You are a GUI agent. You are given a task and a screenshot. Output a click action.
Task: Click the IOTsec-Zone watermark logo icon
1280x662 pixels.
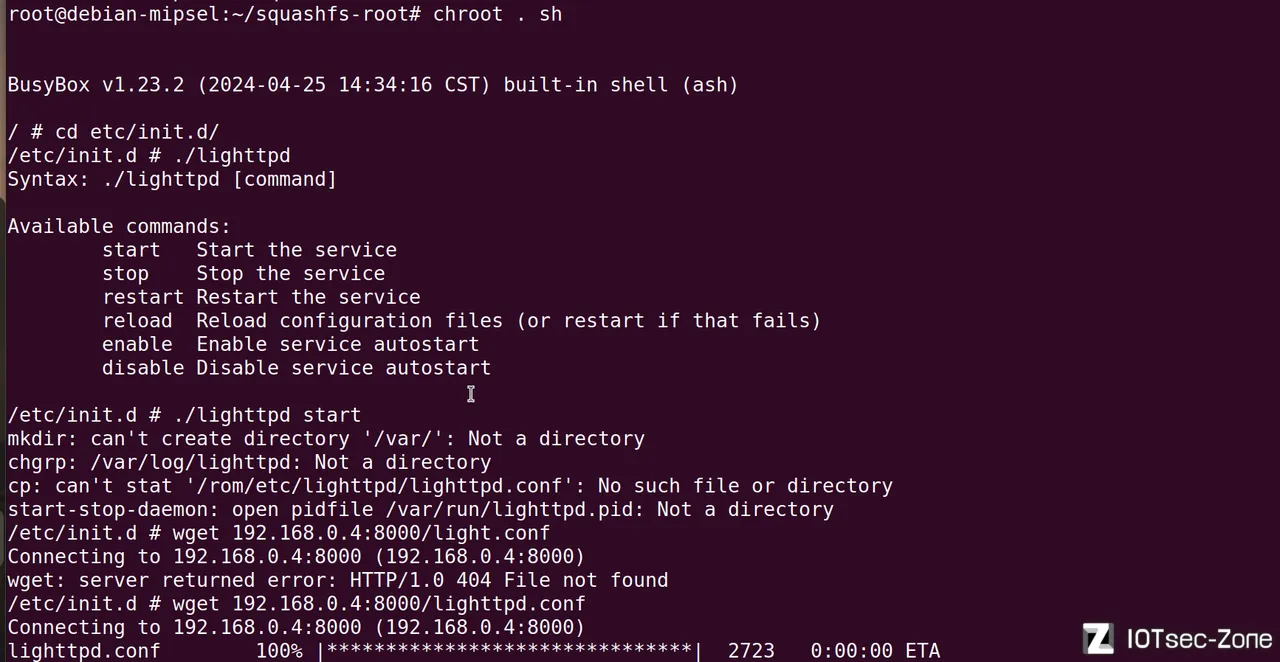(1098, 638)
